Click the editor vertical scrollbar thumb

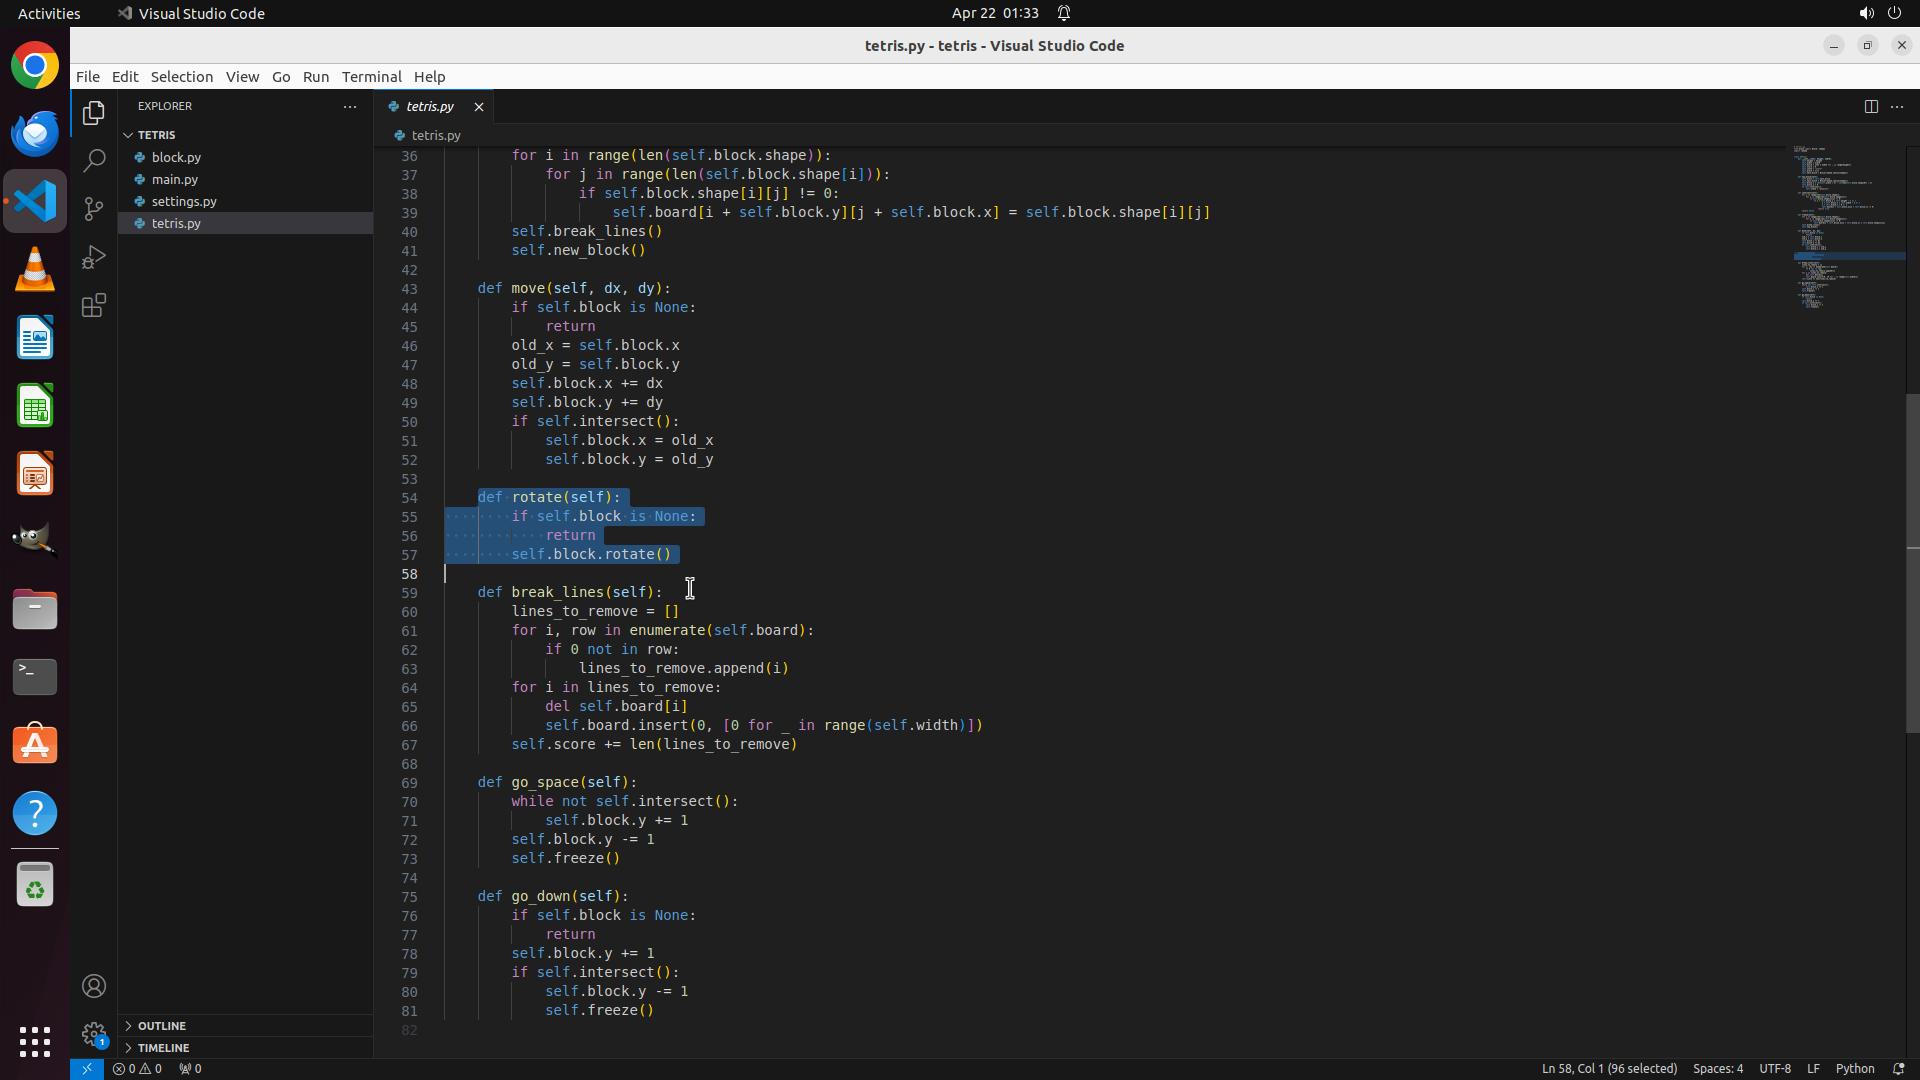click(1912, 563)
